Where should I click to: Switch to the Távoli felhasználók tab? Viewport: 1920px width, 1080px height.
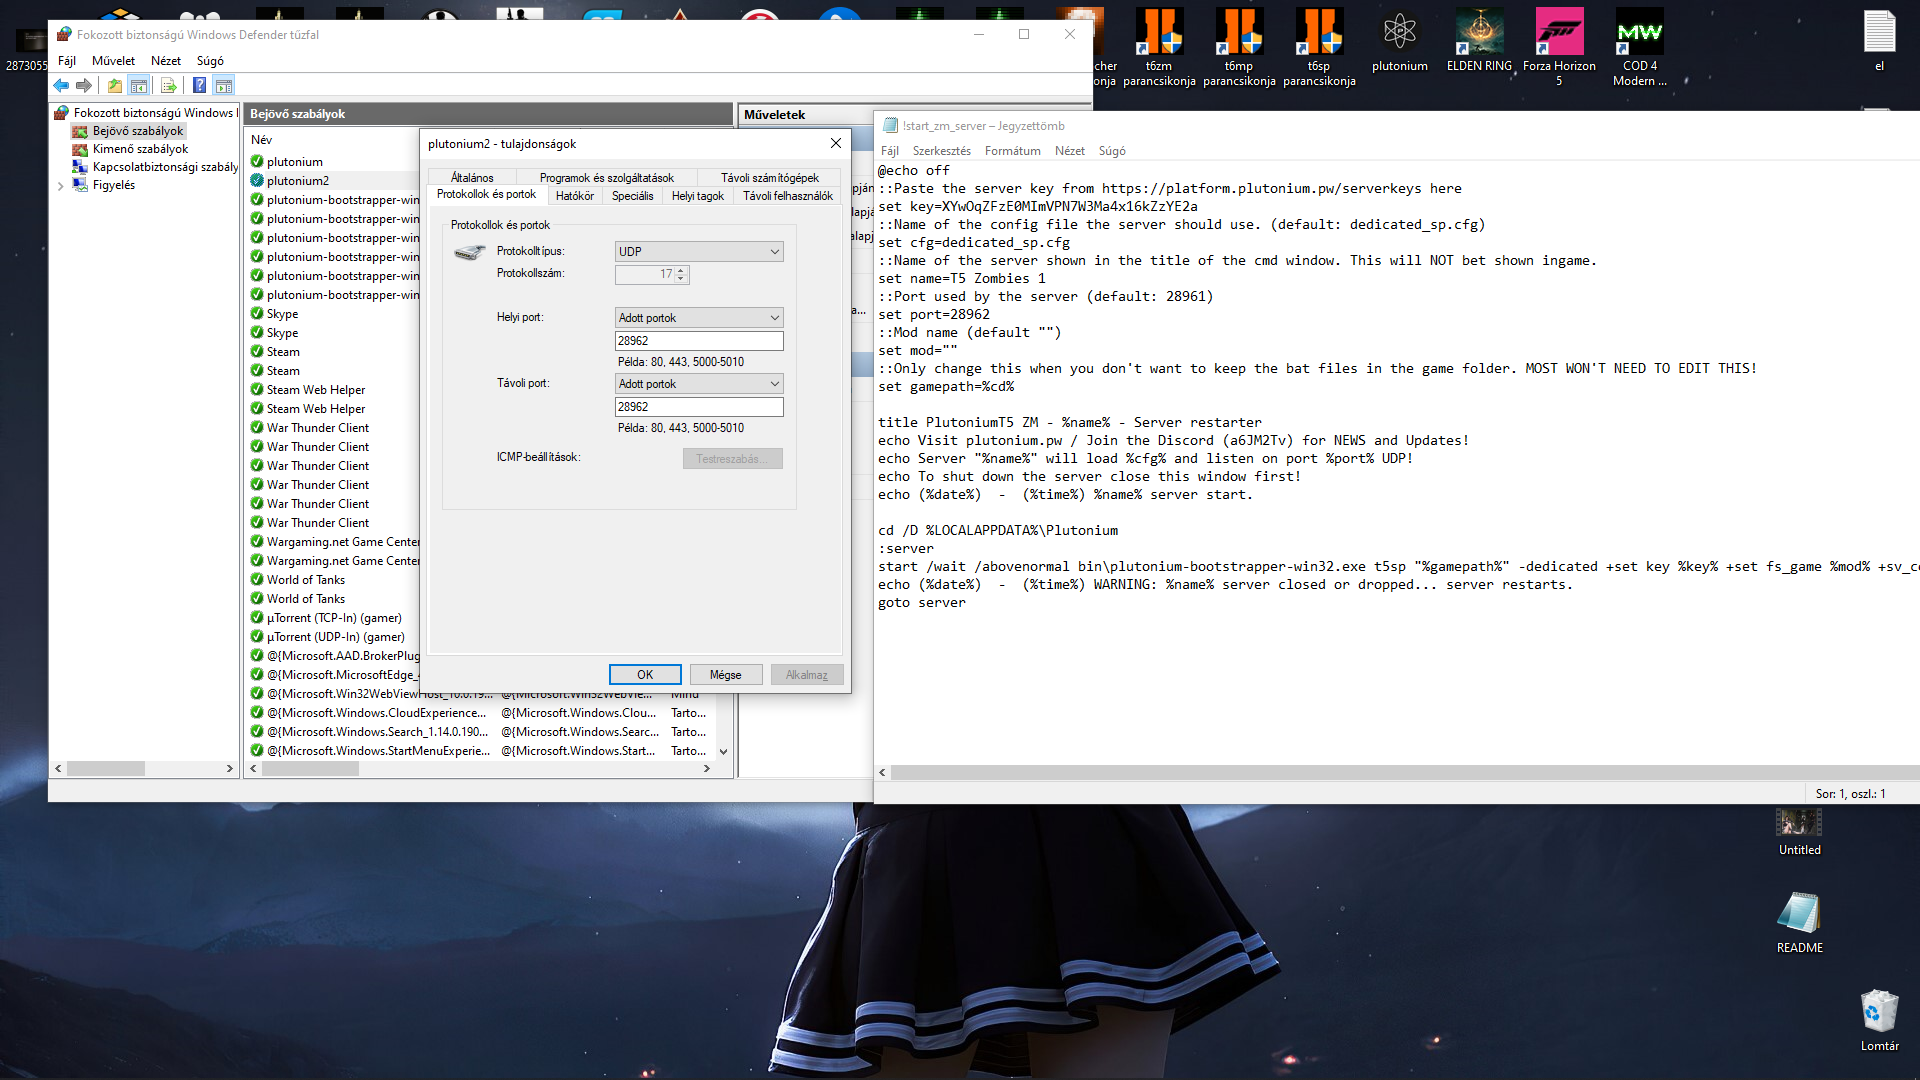coord(788,196)
